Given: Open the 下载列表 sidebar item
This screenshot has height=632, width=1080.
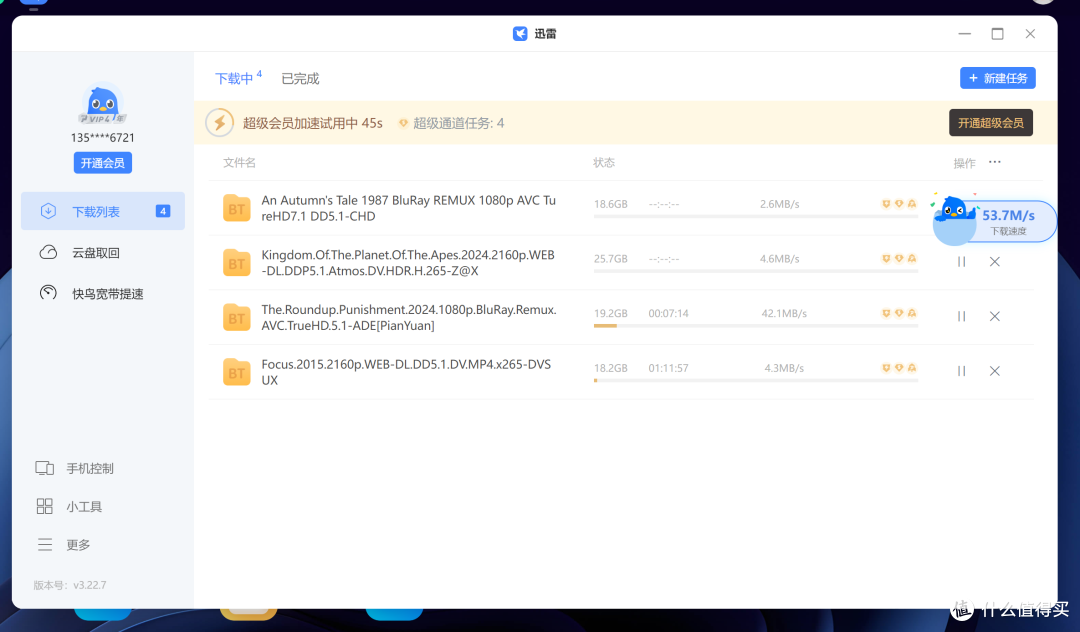Looking at the screenshot, I should [x=103, y=211].
